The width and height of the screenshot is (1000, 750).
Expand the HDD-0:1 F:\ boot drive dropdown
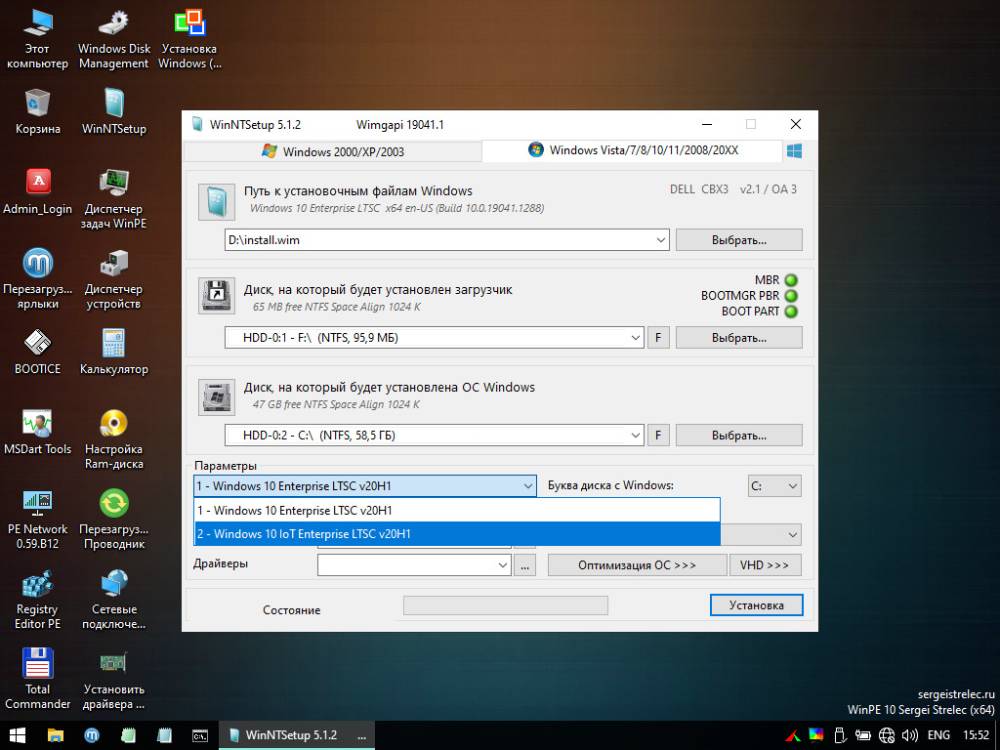point(635,338)
